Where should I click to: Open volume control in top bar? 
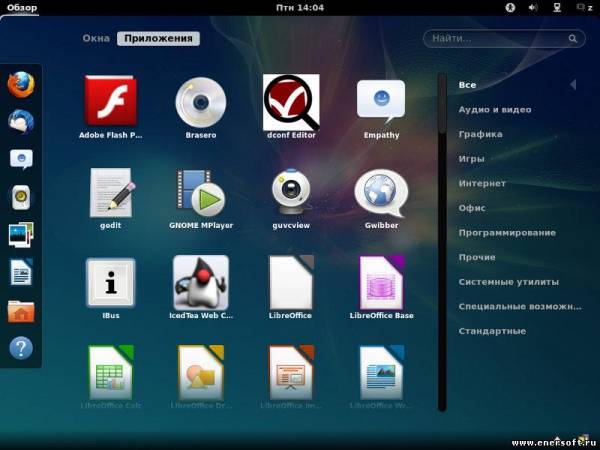coord(533,7)
